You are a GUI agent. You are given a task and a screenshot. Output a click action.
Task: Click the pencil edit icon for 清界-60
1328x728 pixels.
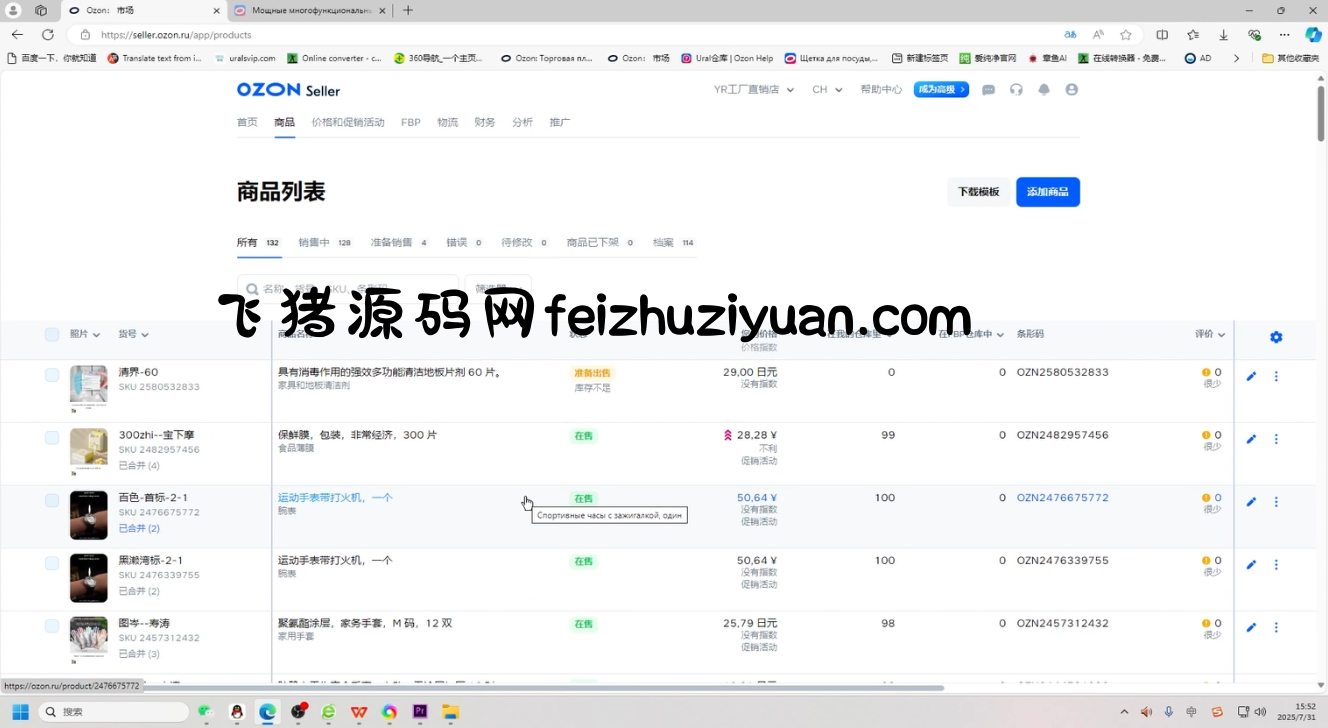1251,377
